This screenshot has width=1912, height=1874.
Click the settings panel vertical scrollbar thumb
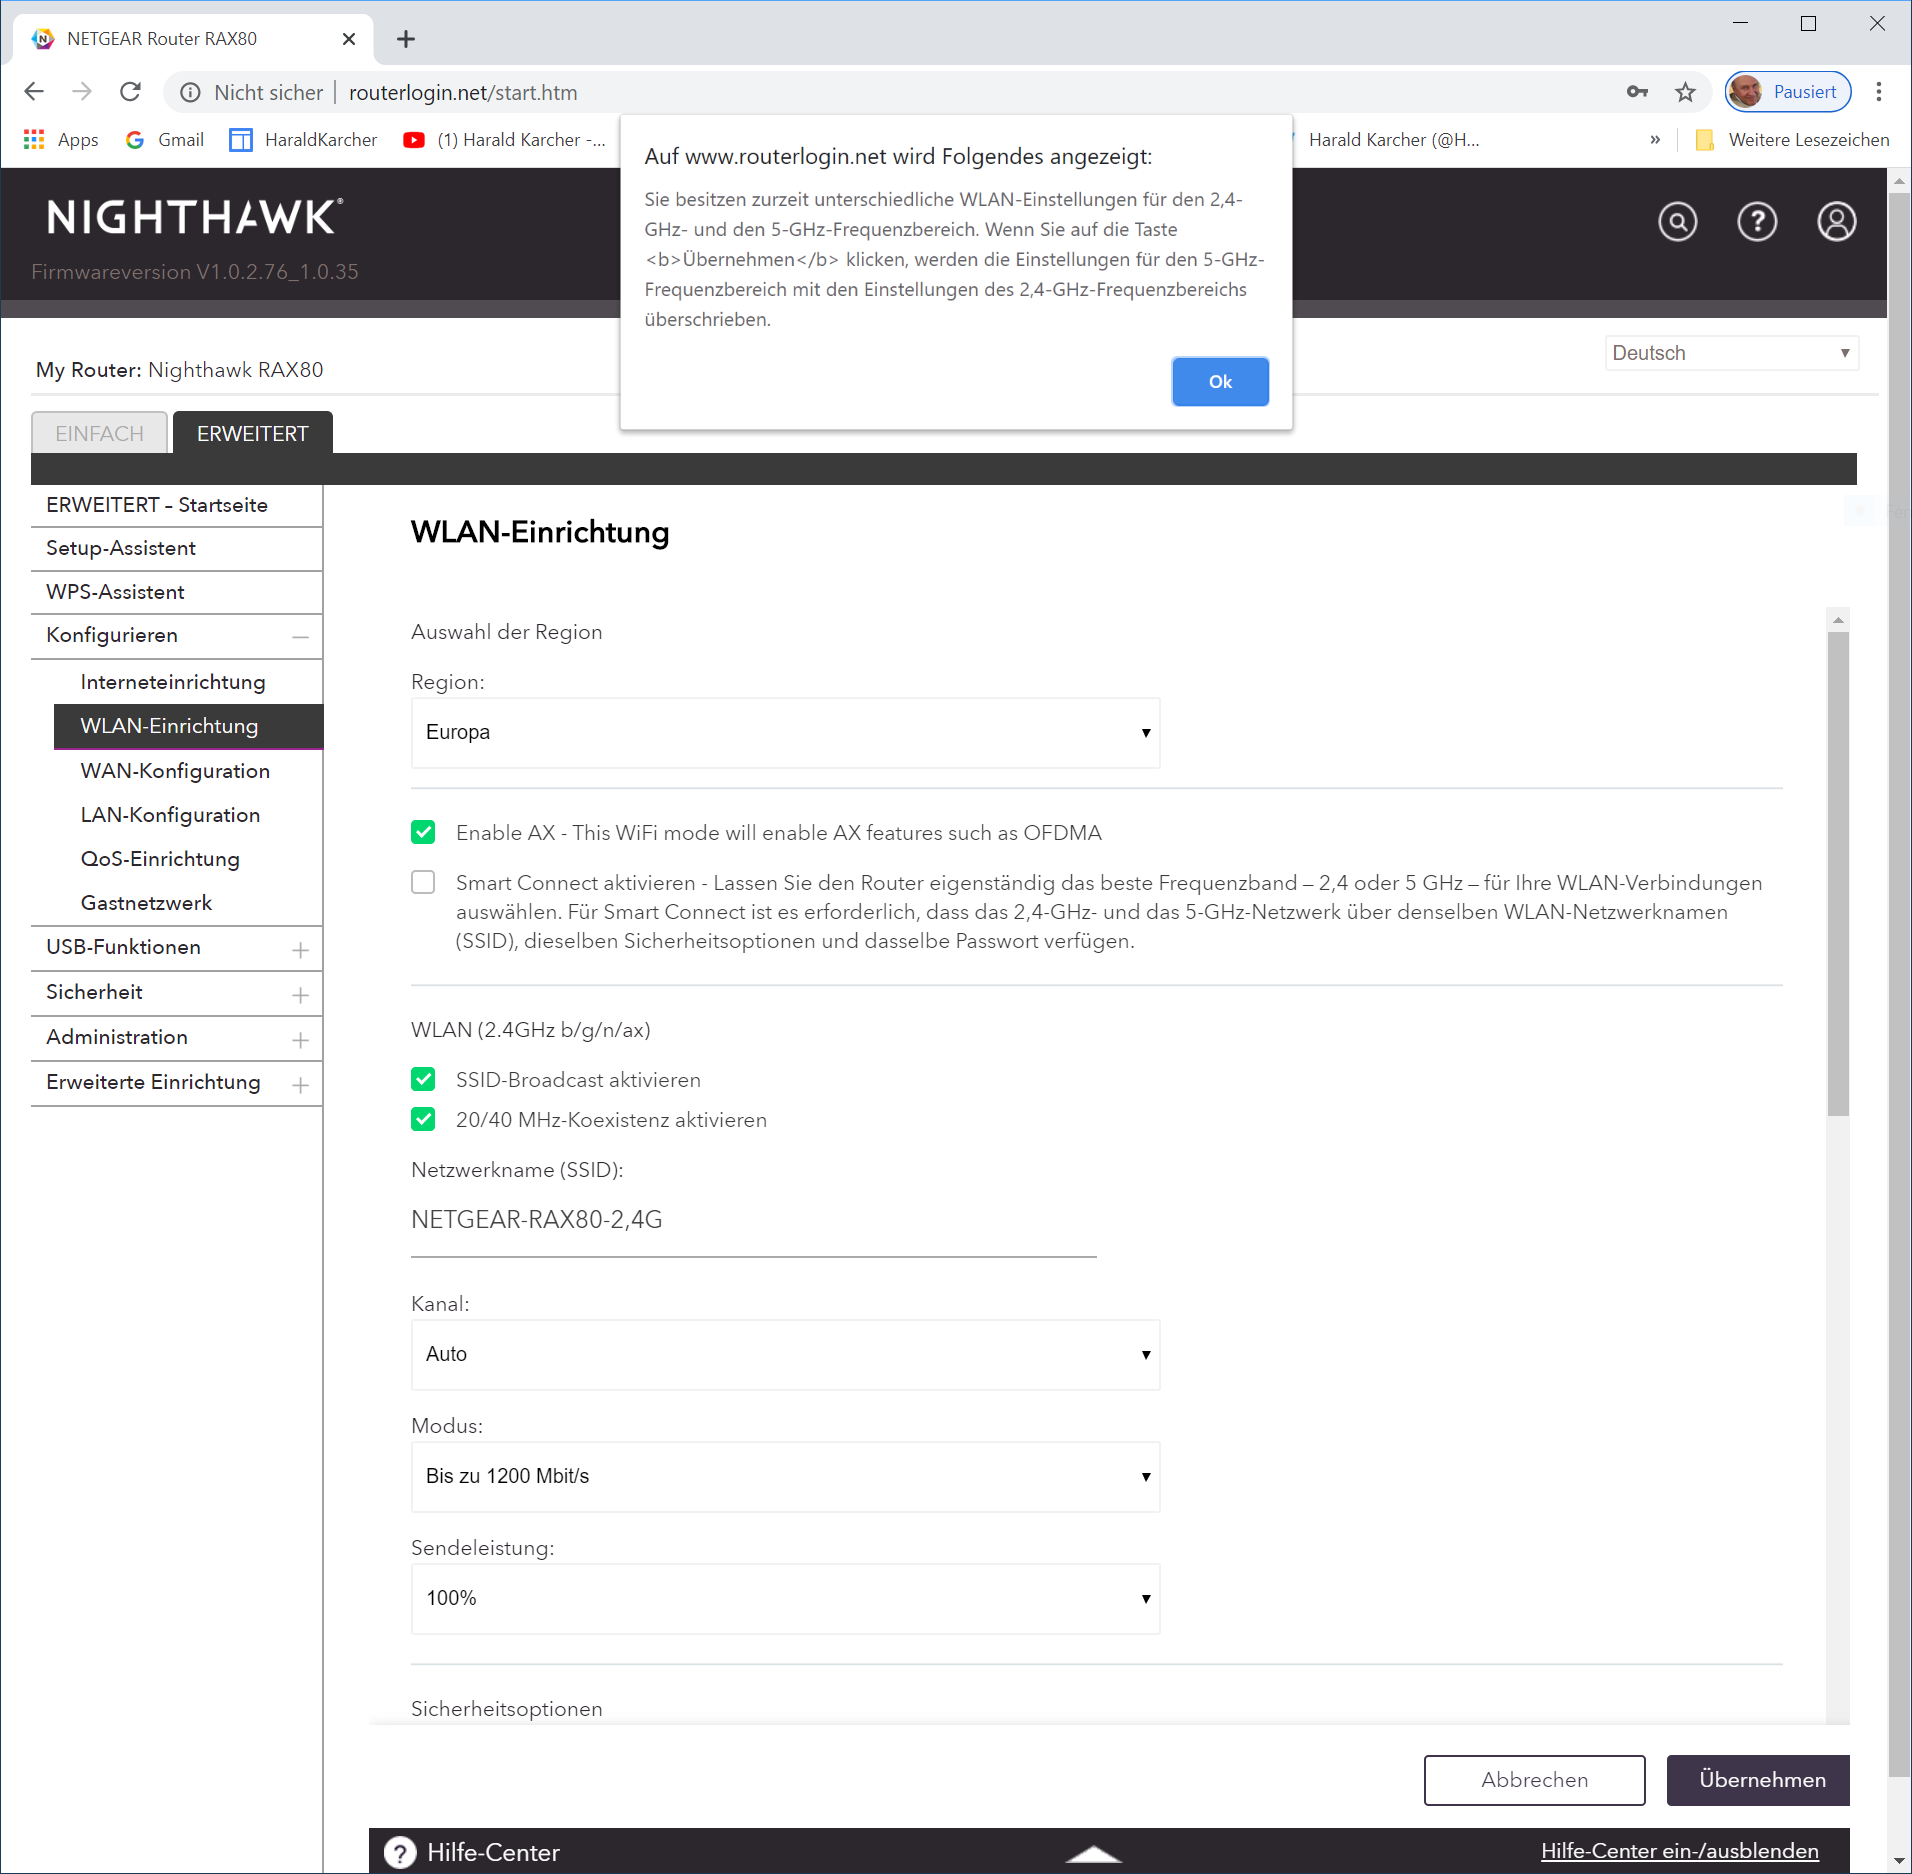1837,870
